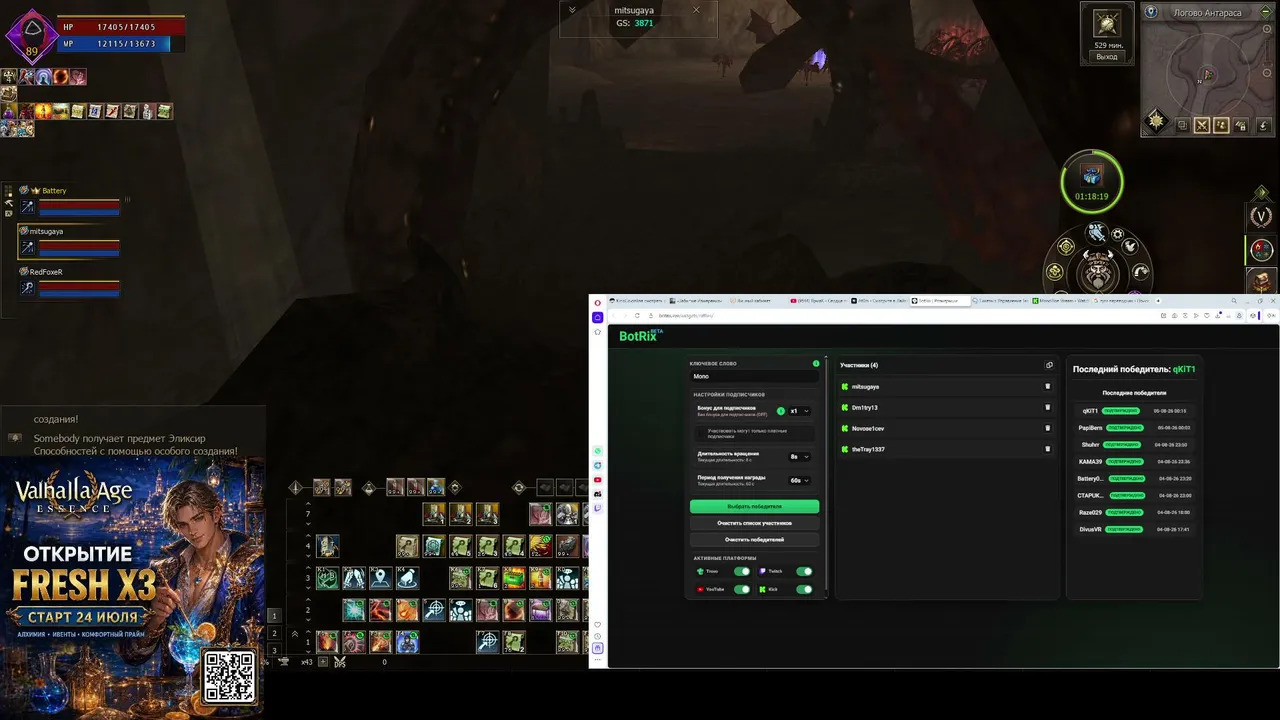The image size is (1280, 720).
Task: Copy the participants list in BotRix
Action: (x=1049, y=365)
